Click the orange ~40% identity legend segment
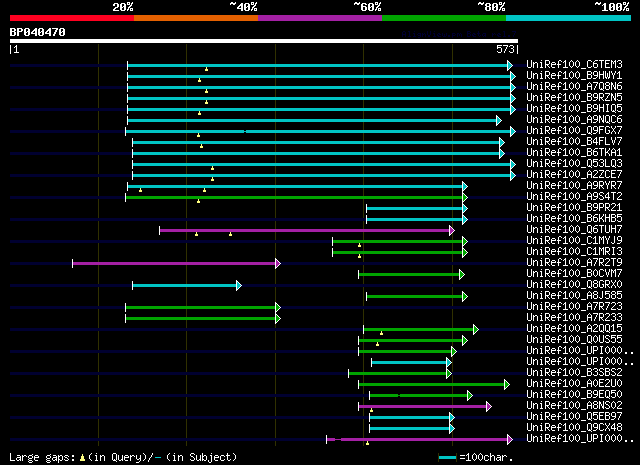Image resolution: width=640 pixels, height=465 pixels. [x=196, y=18]
